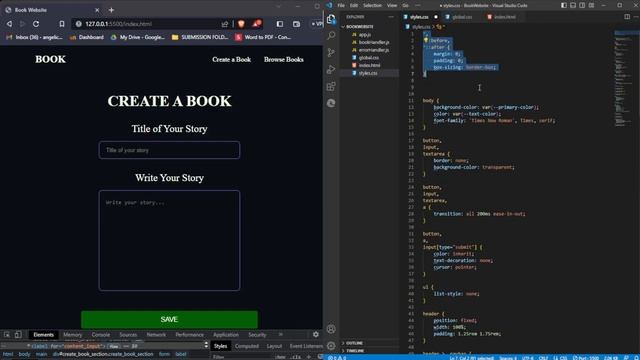The height and width of the screenshot is (360, 640).
Task: Open the File menu in VS Code
Action: [341, 5]
